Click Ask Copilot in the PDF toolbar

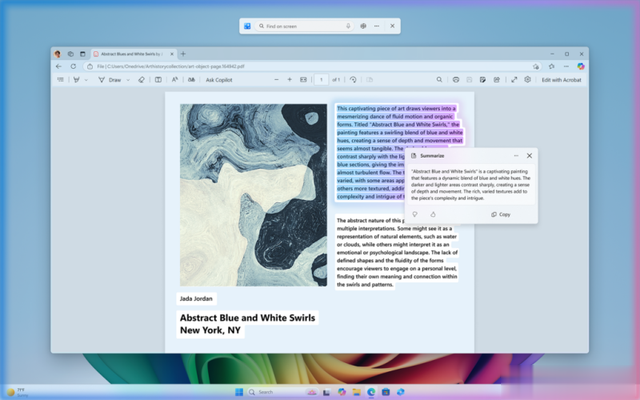click(219, 79)
